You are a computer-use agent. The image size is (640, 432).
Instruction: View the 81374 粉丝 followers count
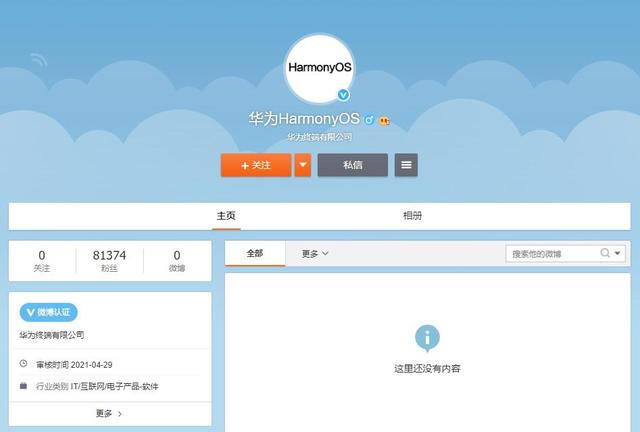click(x=109, y=261)
